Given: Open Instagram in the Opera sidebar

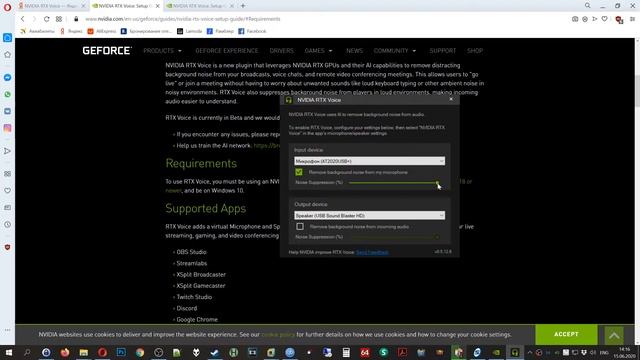Looking at the screenshot, I should click(x=7, y=128).
